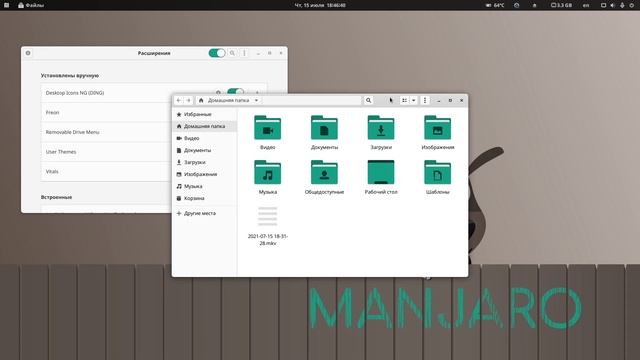Open Видео from the sidebar
640x360 pixels.
[204, 138]
